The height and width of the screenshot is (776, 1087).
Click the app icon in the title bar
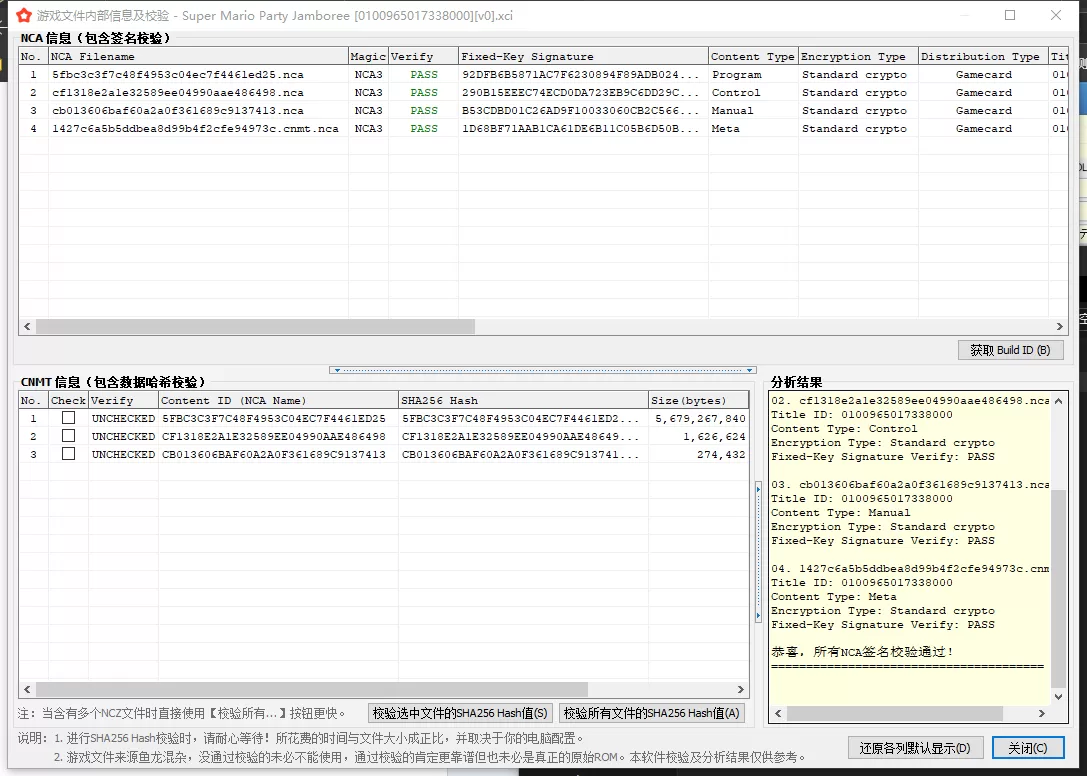point(21,15)
